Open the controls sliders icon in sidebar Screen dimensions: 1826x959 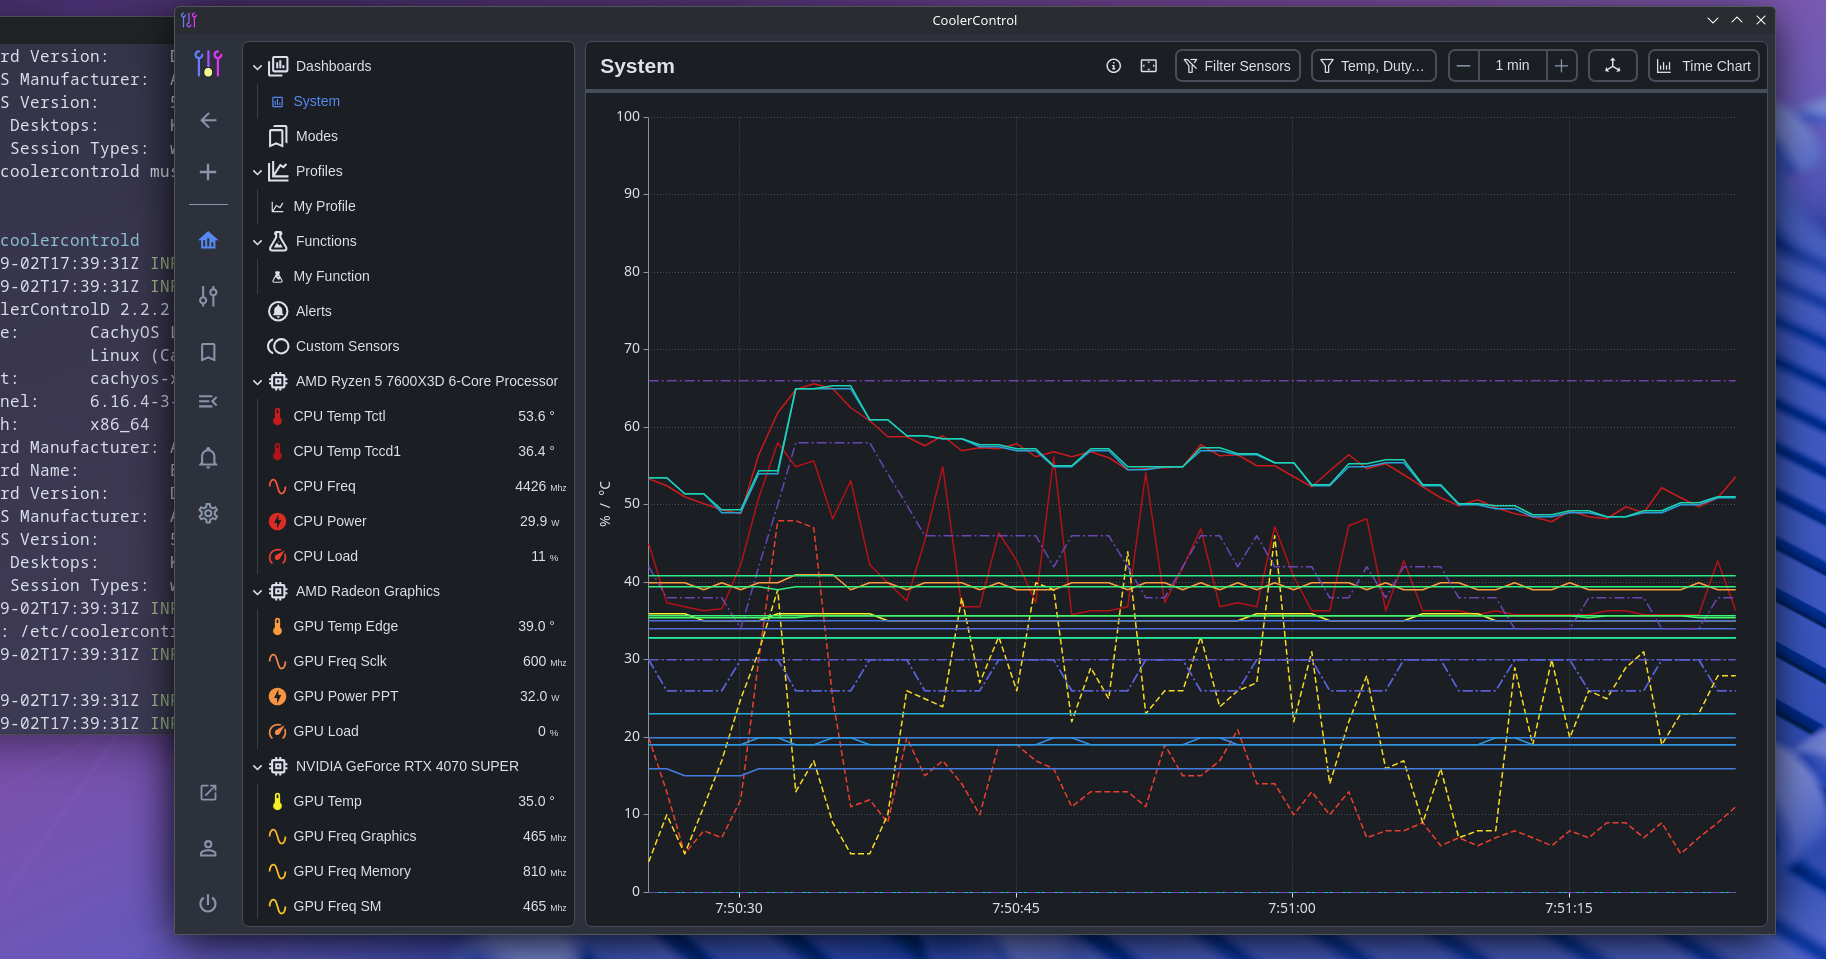[208, 296]
